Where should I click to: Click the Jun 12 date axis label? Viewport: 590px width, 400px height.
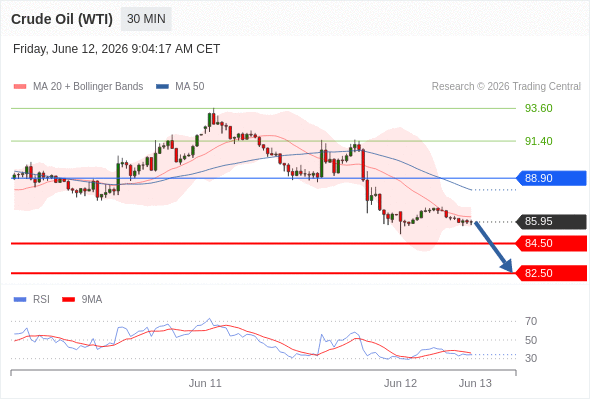(x=400, y=383)
